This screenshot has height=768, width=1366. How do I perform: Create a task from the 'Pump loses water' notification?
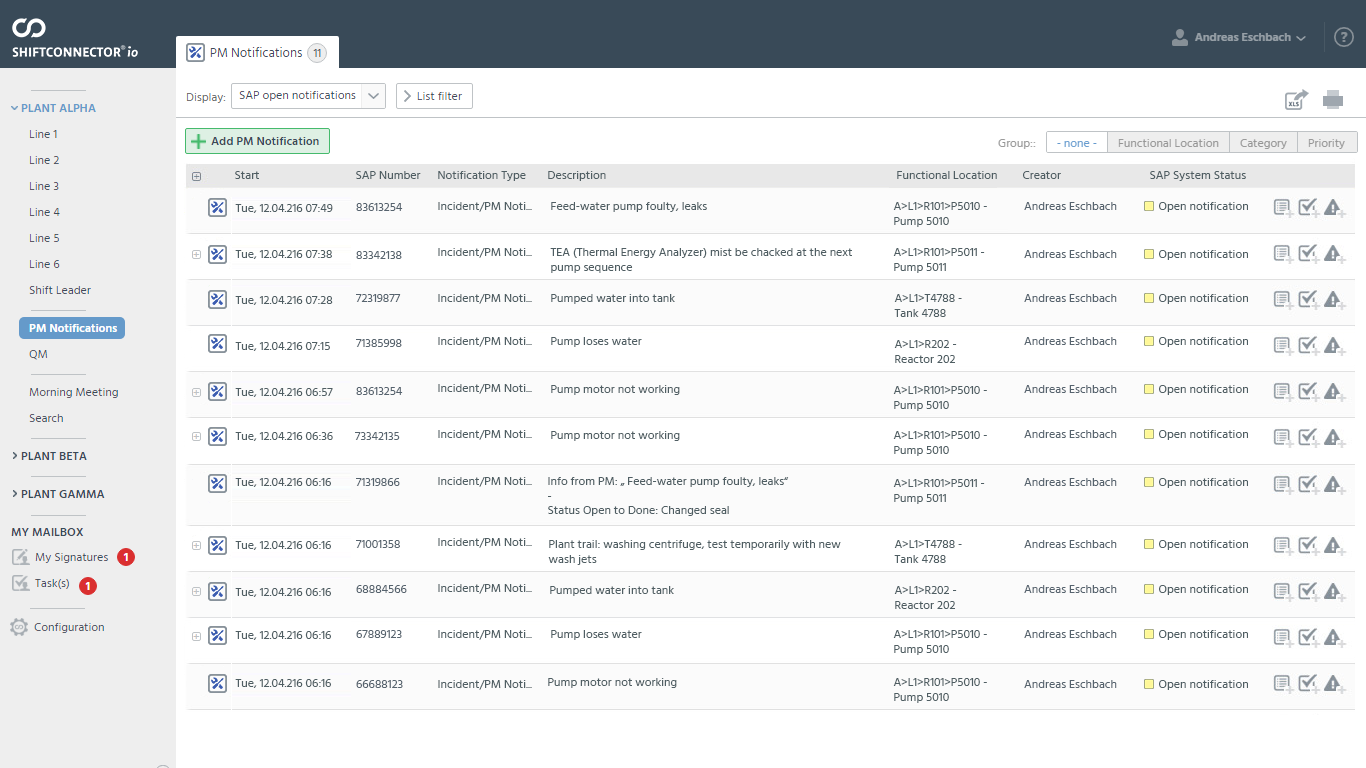1308,342
